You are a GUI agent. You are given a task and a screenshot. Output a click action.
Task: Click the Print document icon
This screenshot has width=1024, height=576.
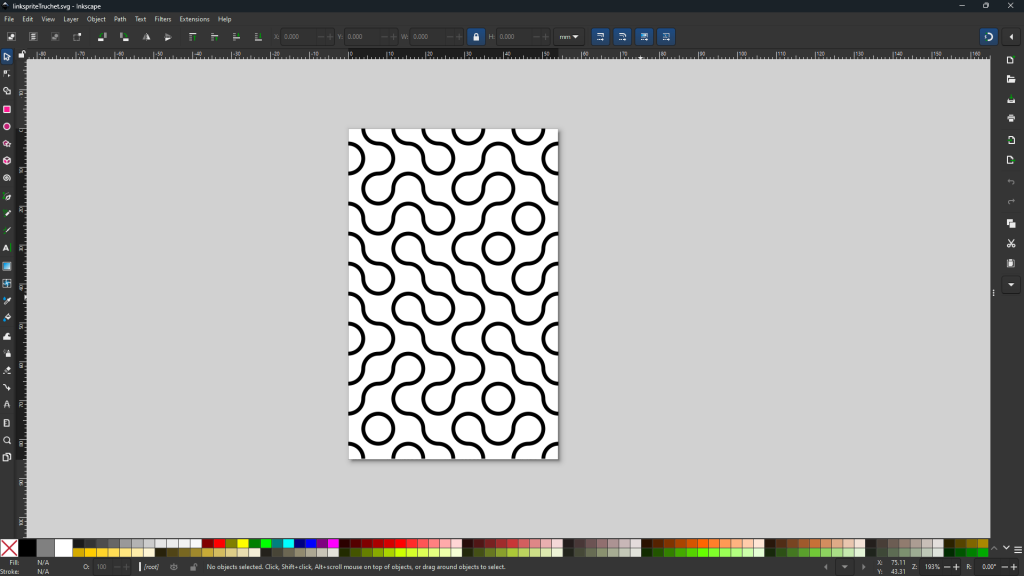(x=1011, y=118)
